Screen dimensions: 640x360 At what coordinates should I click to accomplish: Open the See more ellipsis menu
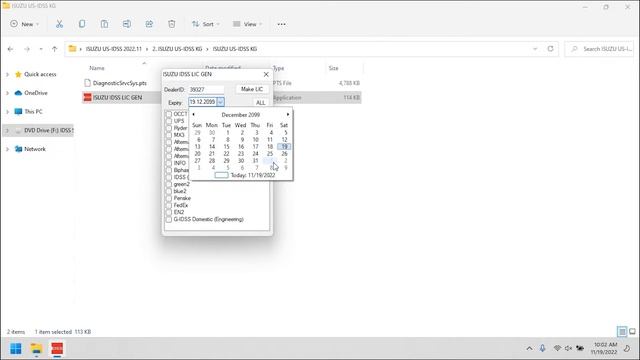click(x=282, y=24)
